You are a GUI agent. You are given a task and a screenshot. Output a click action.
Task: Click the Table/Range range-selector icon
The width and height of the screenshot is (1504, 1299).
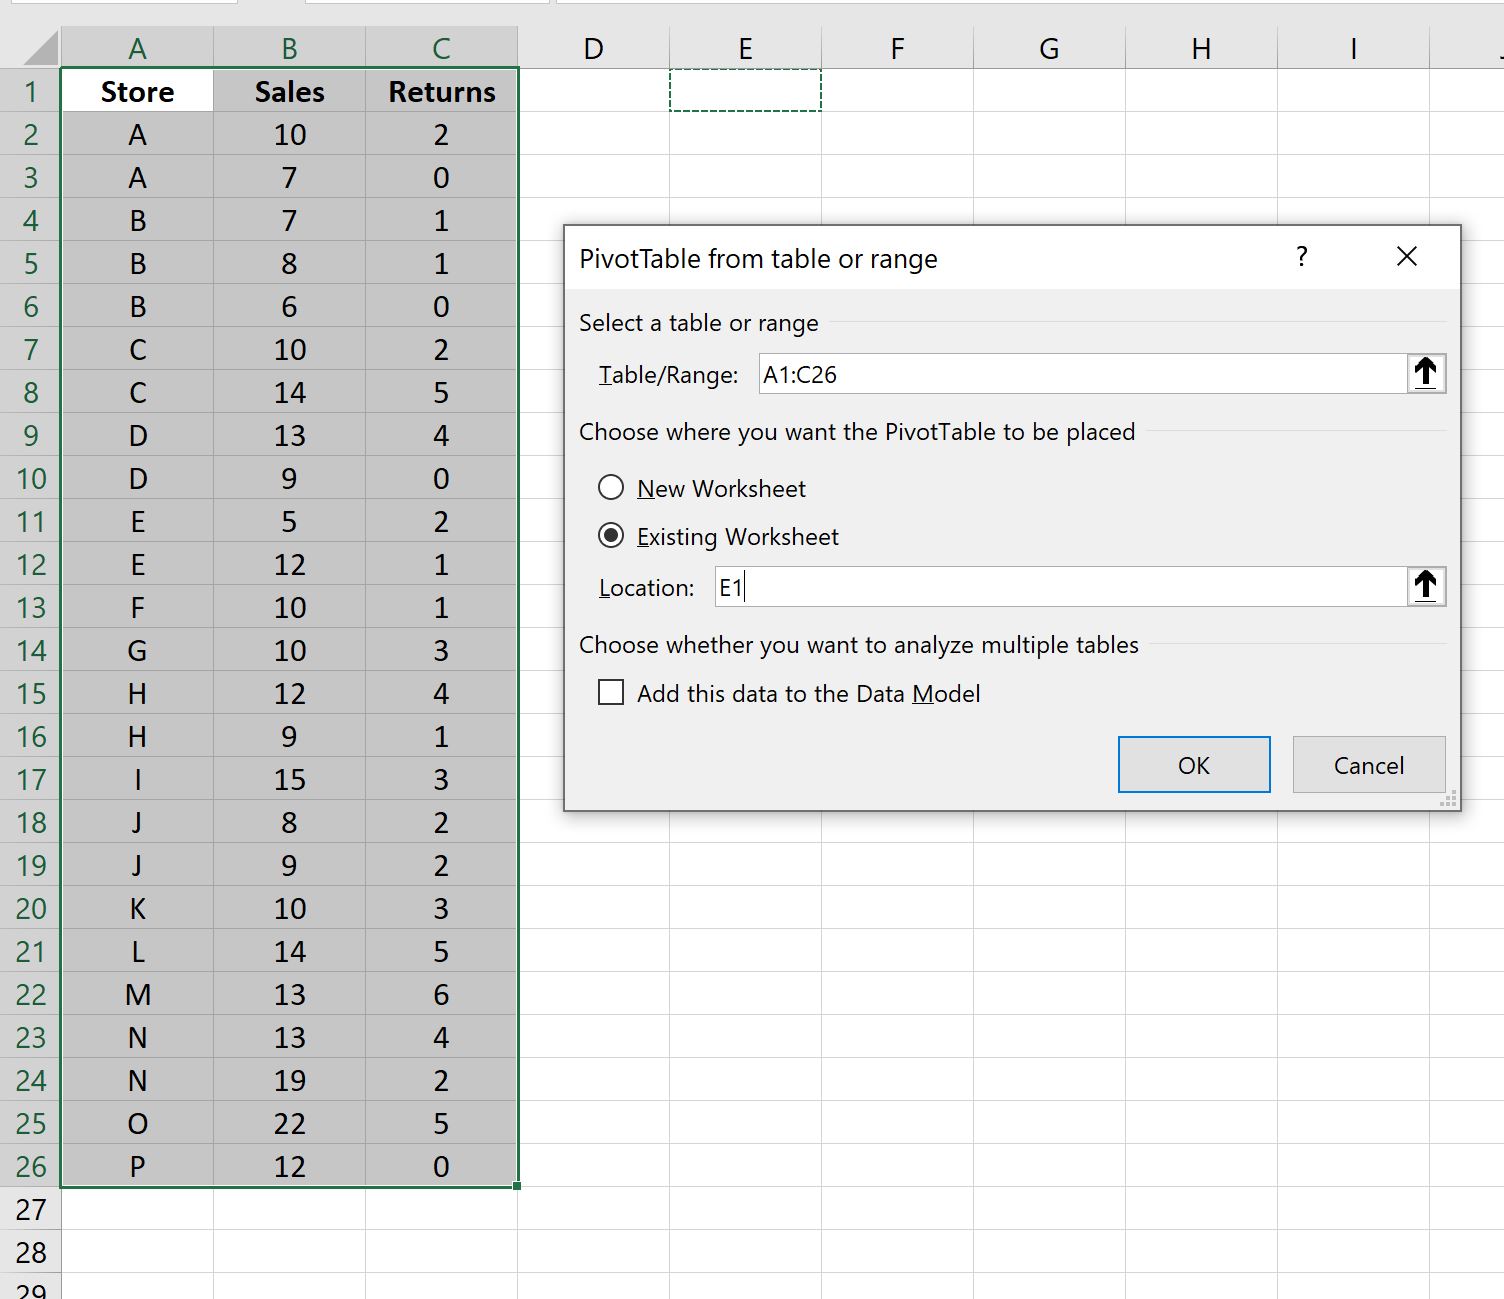pos(1425,373)
